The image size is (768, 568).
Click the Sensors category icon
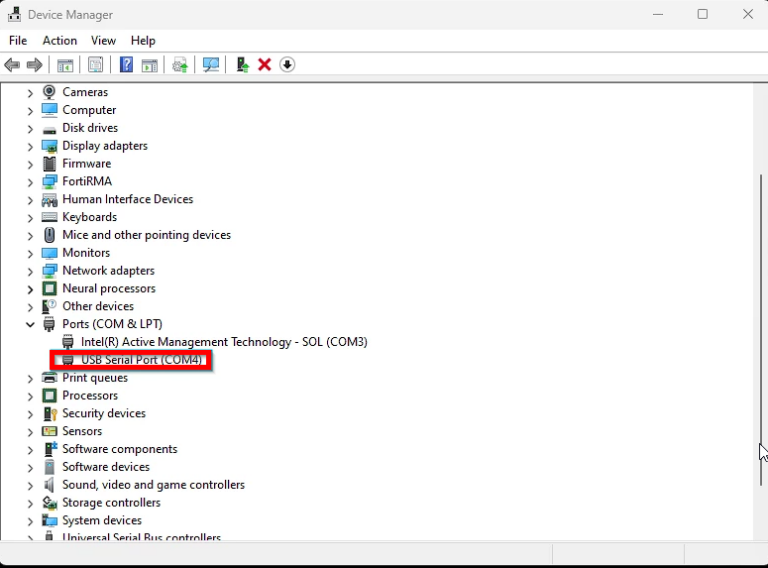[49, 431]
